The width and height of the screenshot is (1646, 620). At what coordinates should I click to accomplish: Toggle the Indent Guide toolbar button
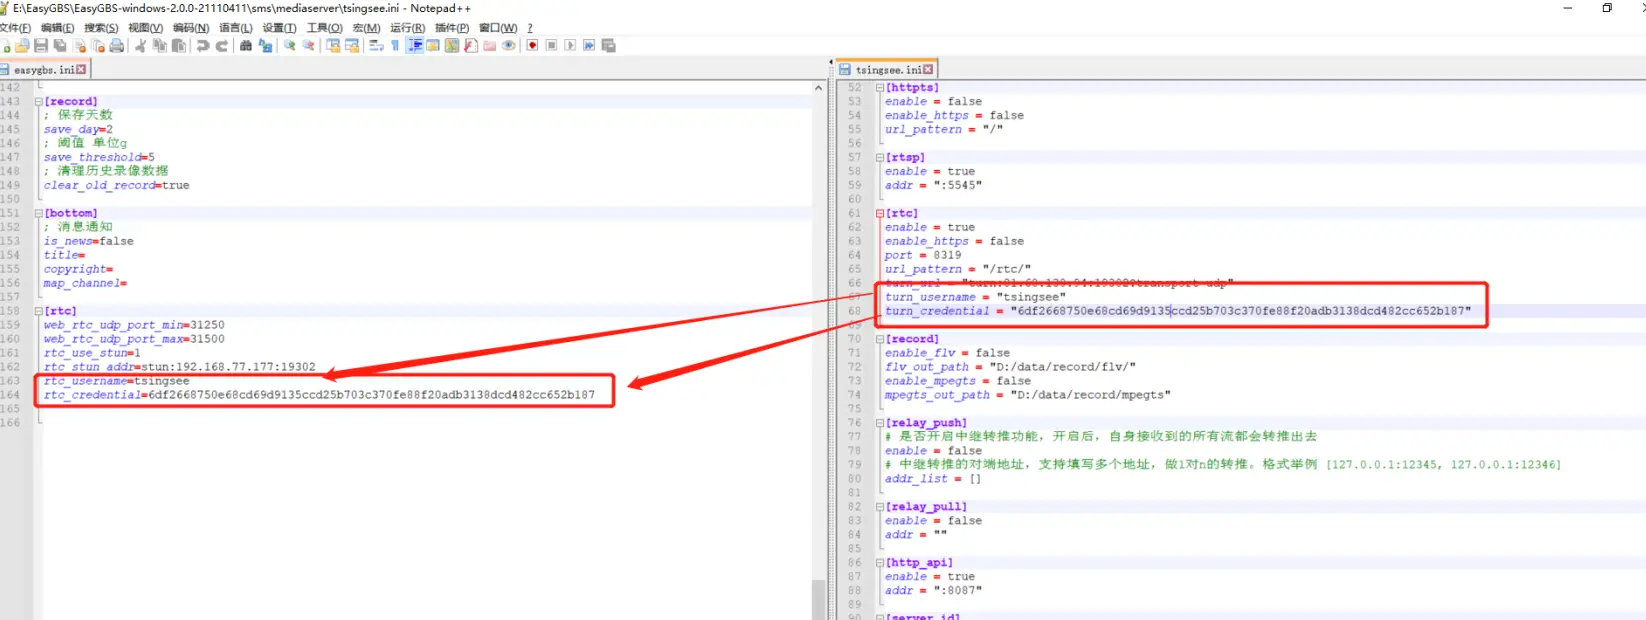point(414,45)
